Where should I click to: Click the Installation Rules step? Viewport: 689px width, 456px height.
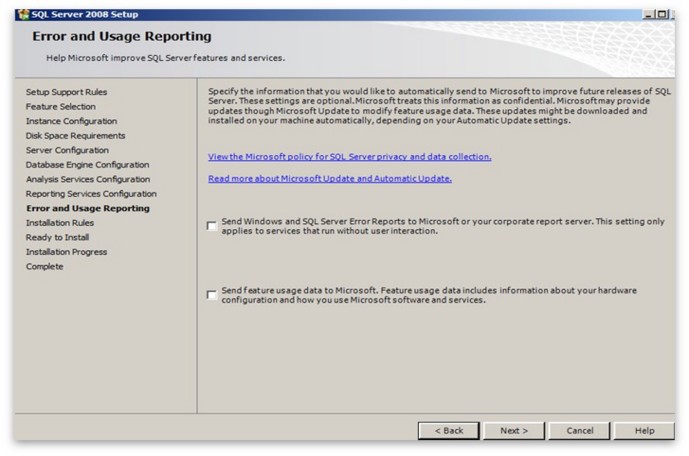[60, 222]
